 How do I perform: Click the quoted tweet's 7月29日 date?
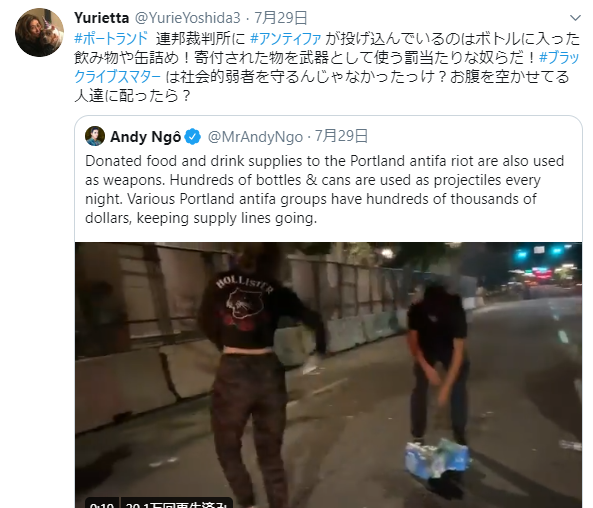pyautogui.click(x=342, y=136)
